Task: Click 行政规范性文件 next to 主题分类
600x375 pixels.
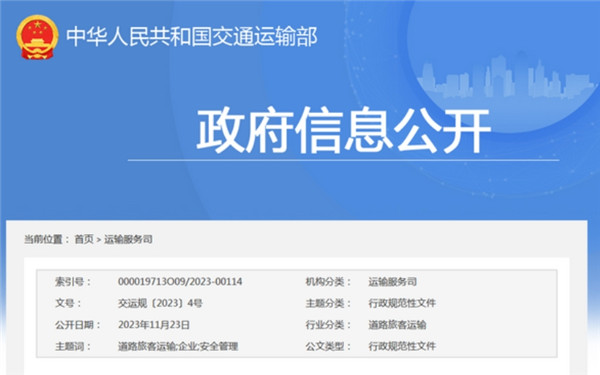Action: point(402,303)
